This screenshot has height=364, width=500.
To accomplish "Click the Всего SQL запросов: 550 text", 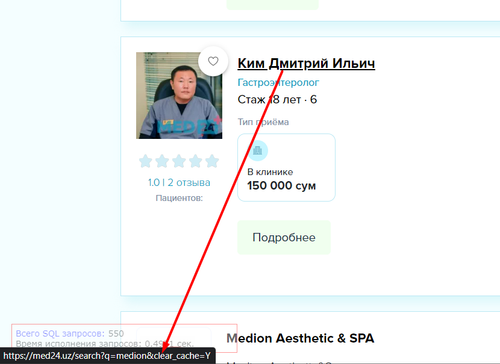I will pyautogui.click(x=70, y=333).
